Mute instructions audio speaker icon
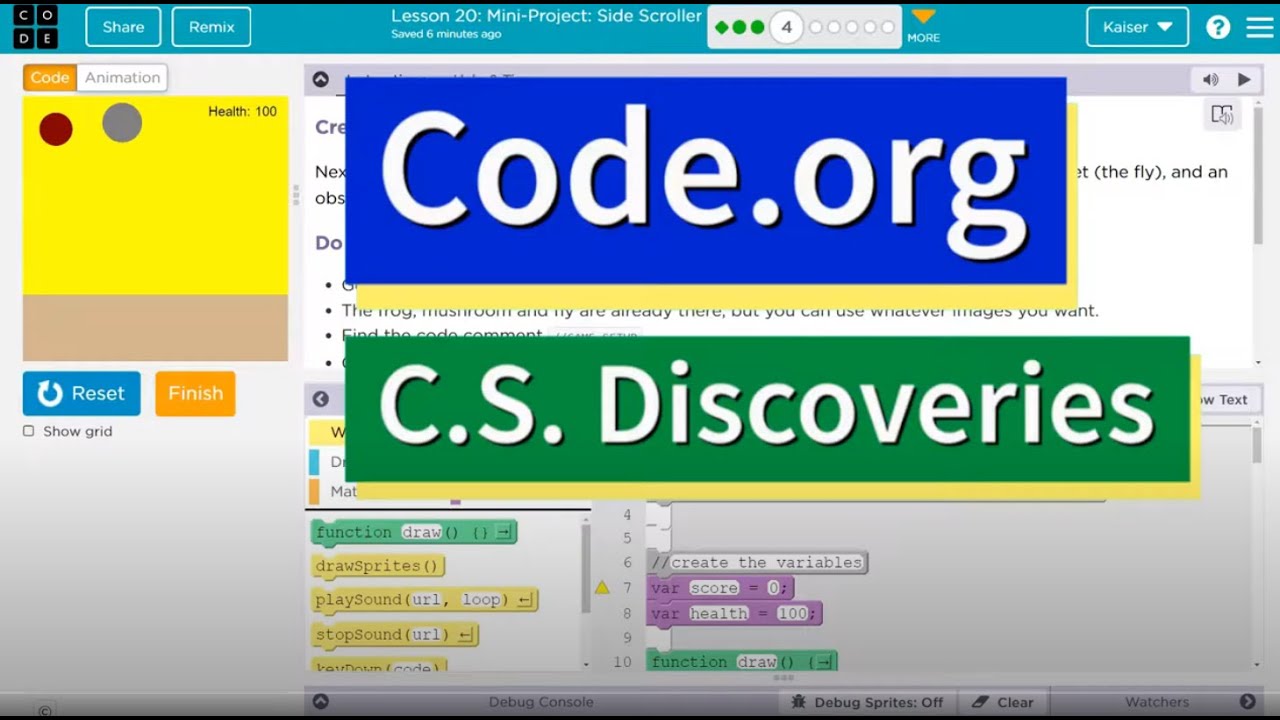Image resolution: width=1280 pixels, height=720 pixels. (1210, 79)
